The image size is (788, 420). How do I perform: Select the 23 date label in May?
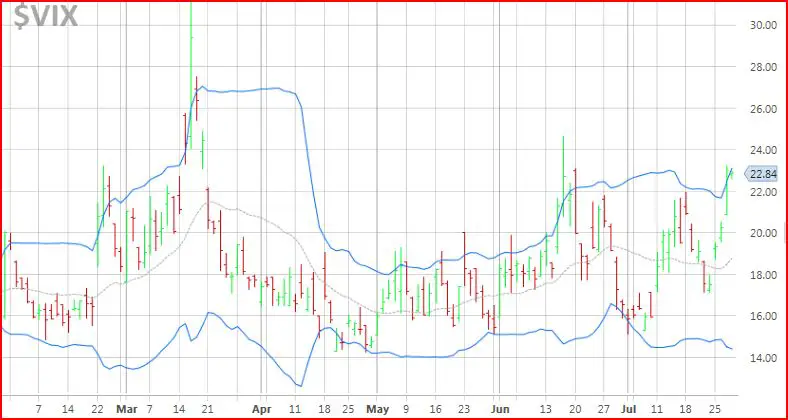tap(465, 409)
